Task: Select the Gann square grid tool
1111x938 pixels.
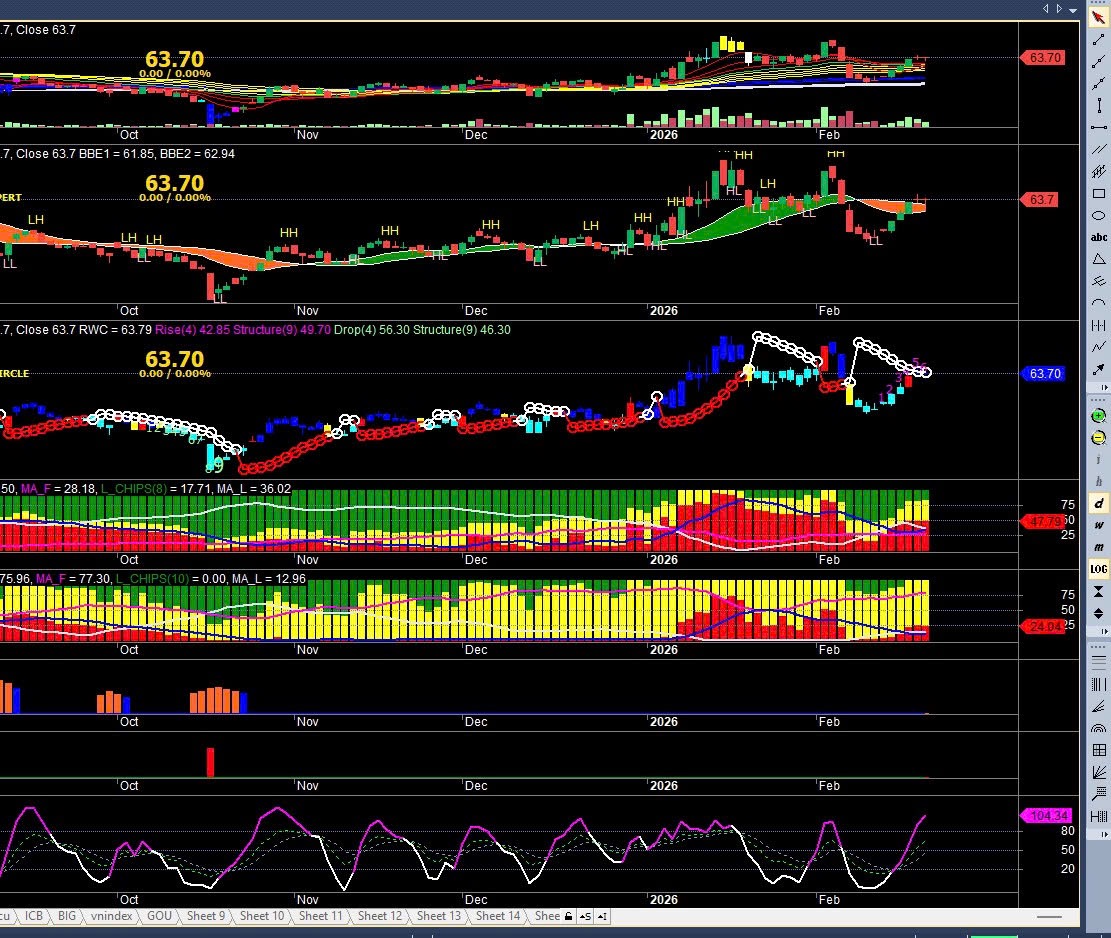Action: tap(1098, 750)
